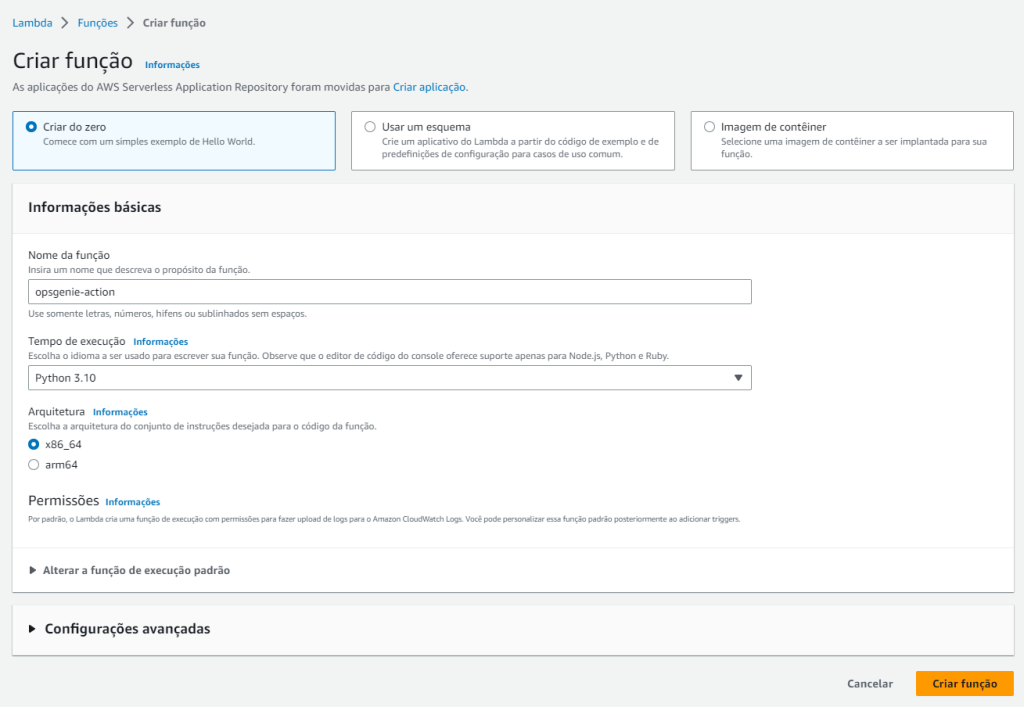
Task: Click the orange 'Criar função' button
Action: pyautogui.click(x=964, y=683)
